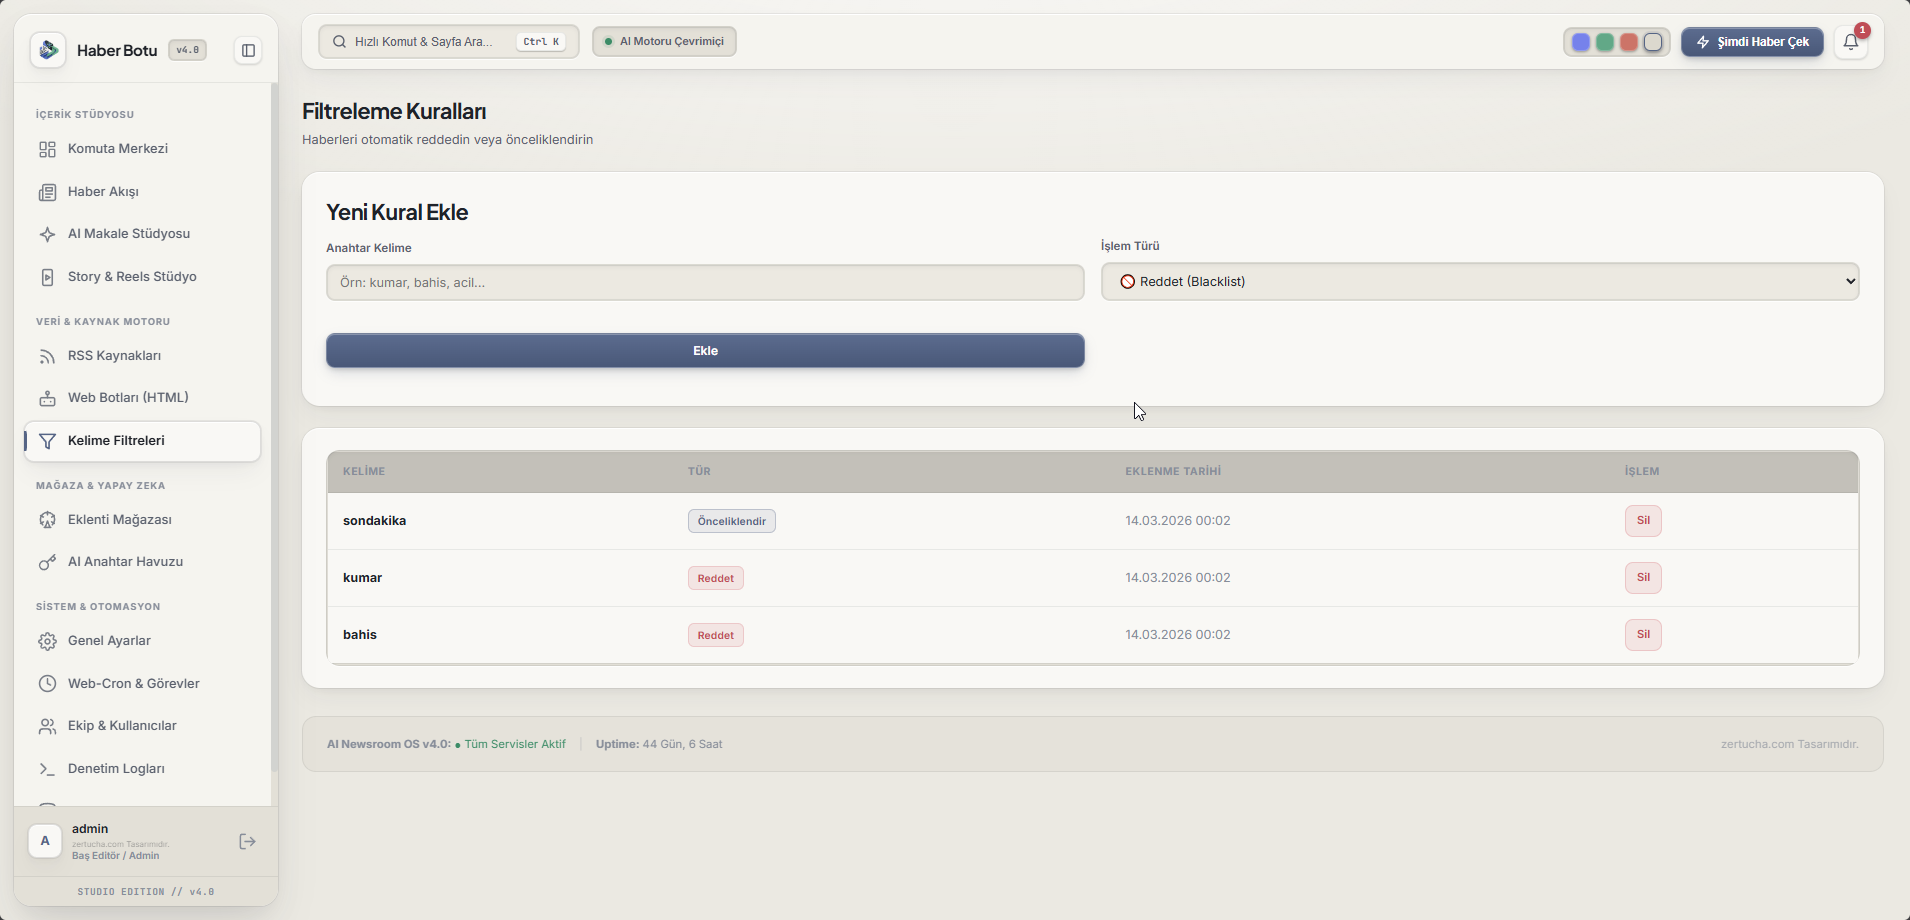Click the Eklenti Mağazası puzzle icon
1910x920 pixels.
[47, 520]
